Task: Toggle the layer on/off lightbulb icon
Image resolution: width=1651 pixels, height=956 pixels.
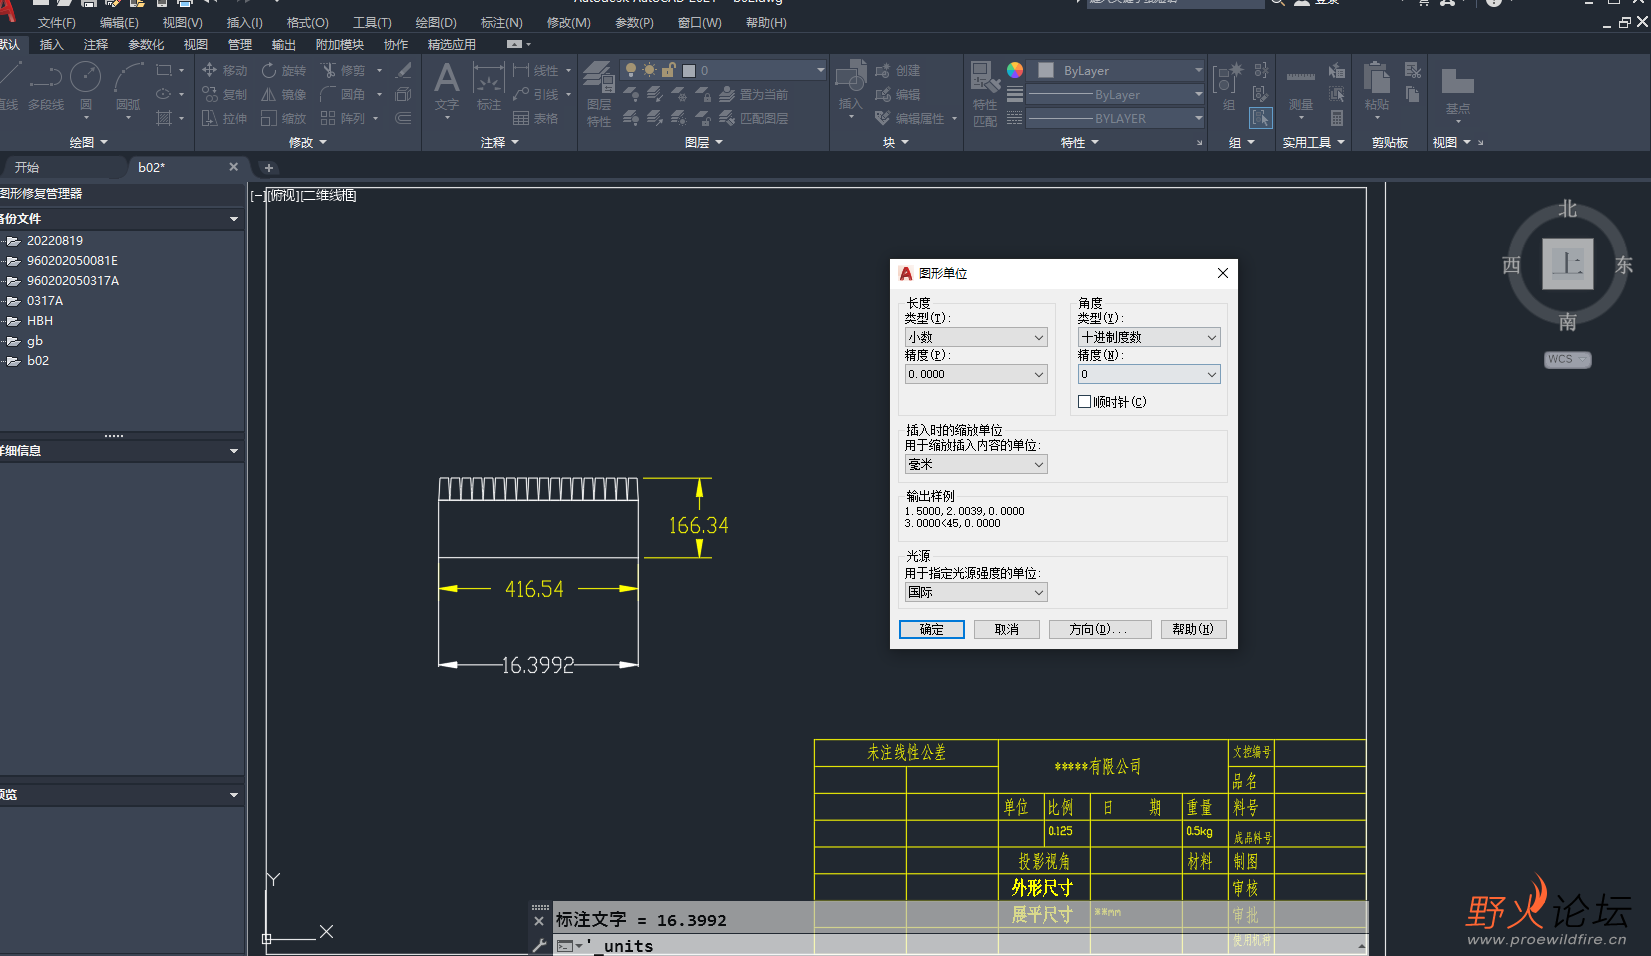Action: pos(631,70)
